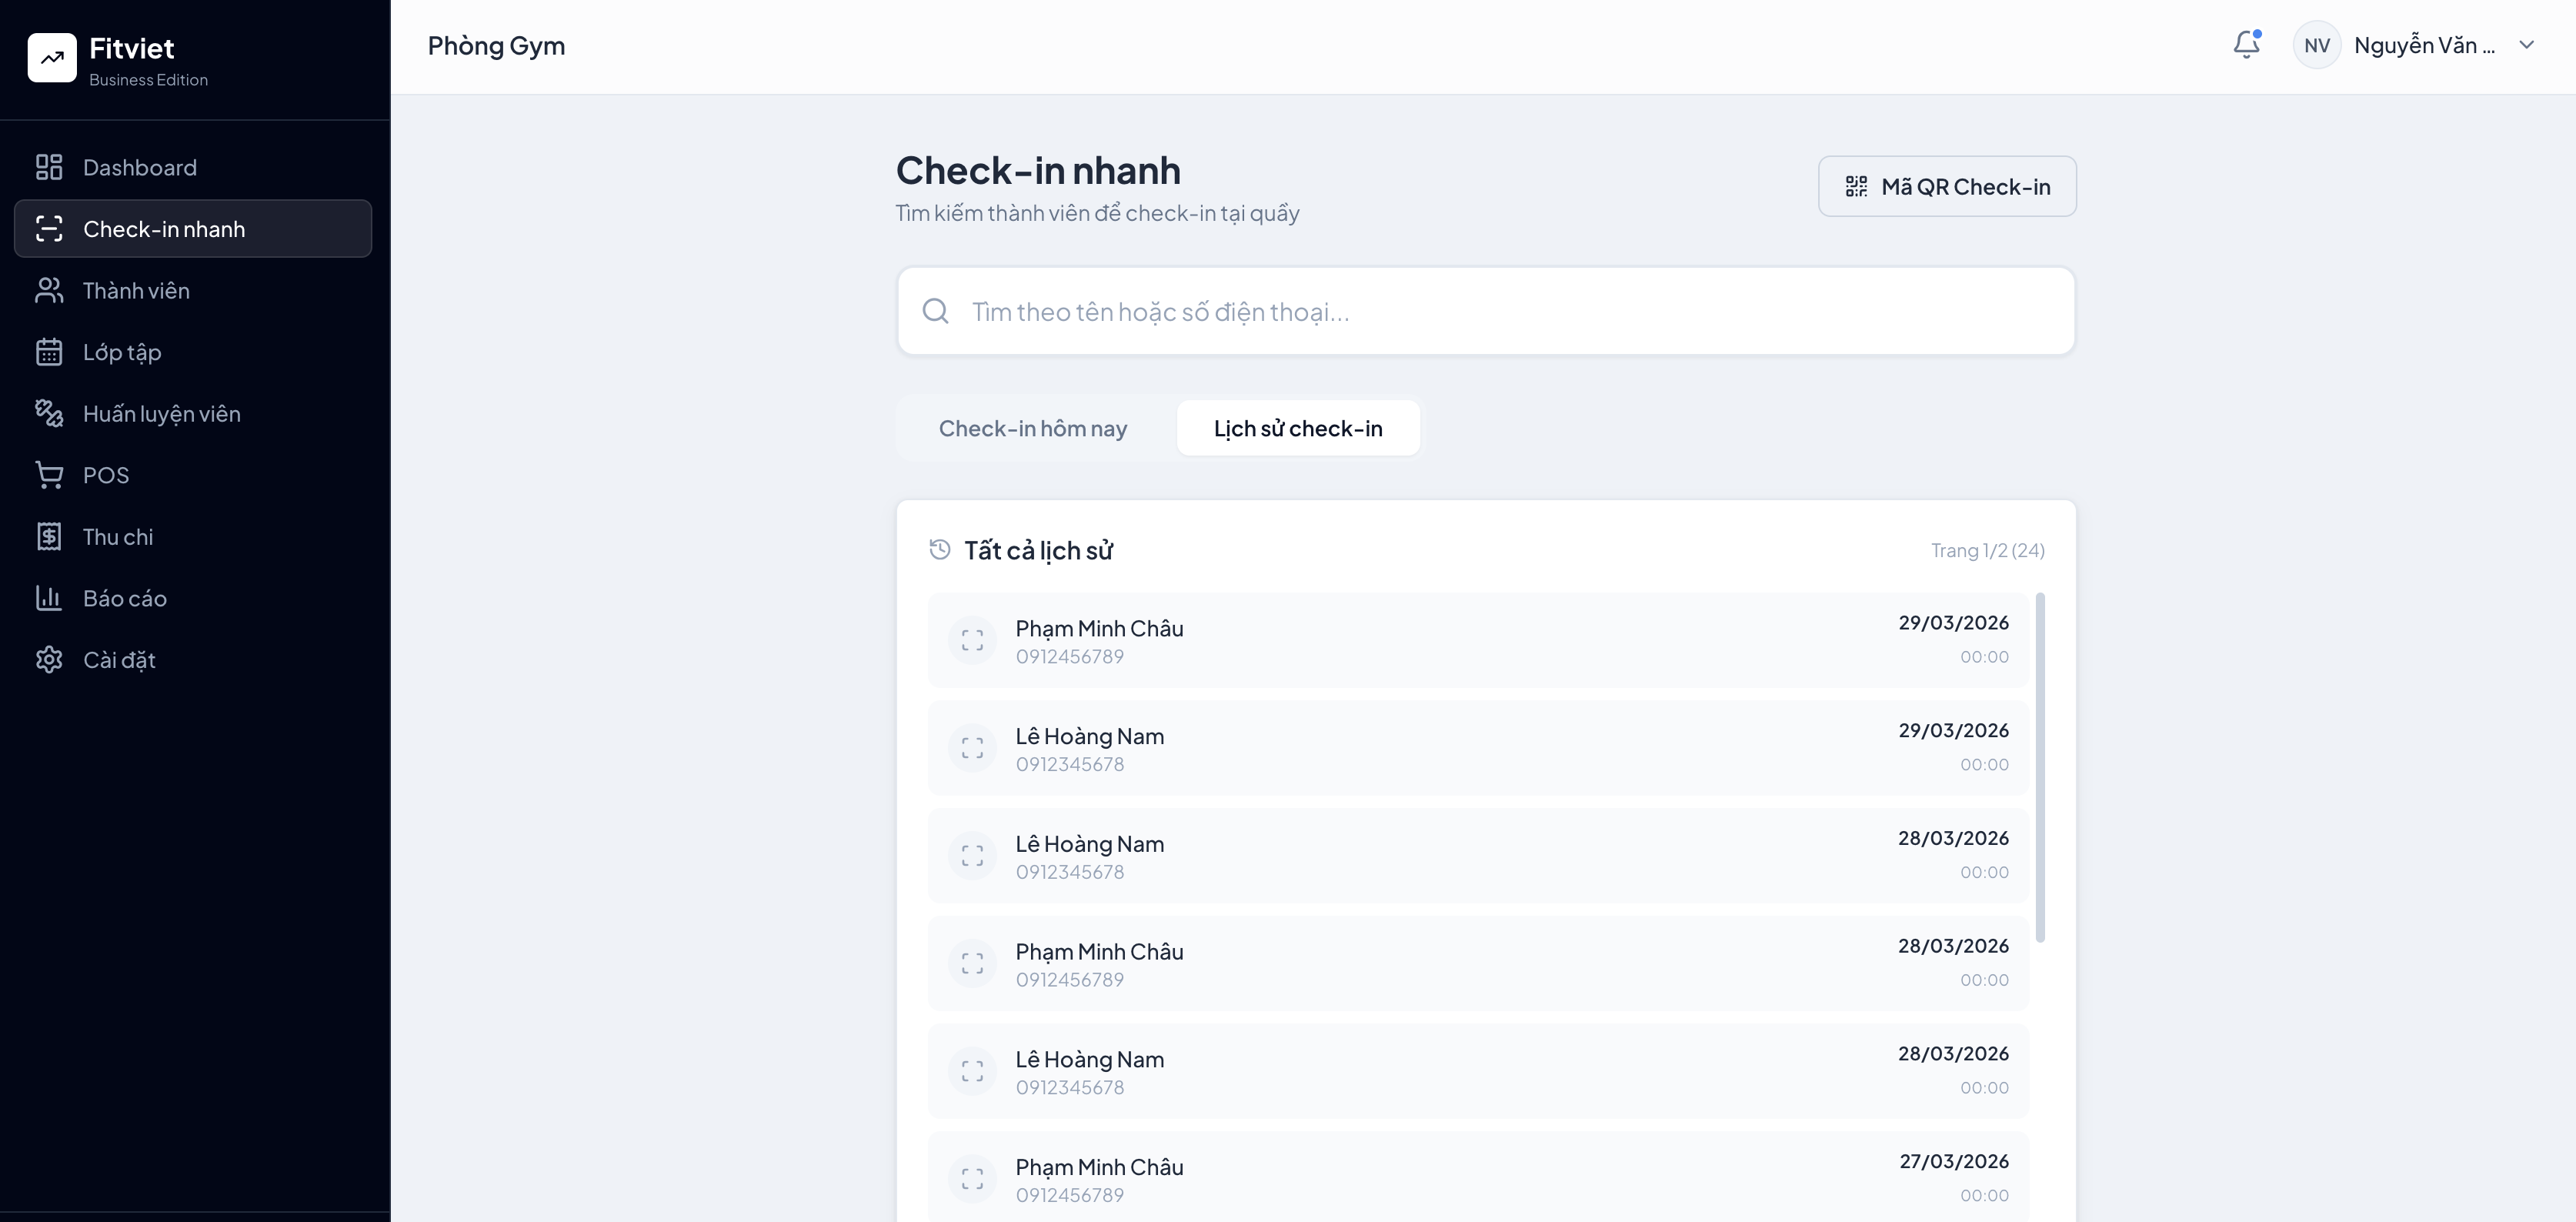Click the Lớp tập calendar icon
This screenshot has height=1222, width=2576.
coord(49,352)
